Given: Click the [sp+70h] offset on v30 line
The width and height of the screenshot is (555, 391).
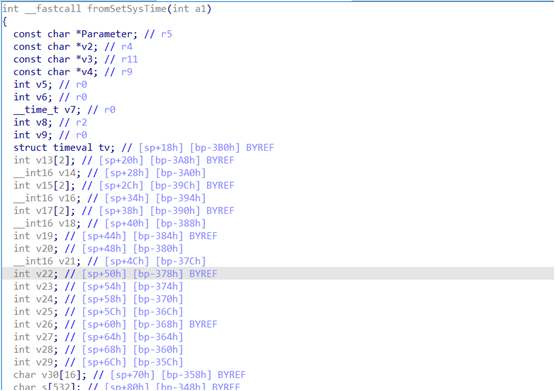Looking at the screenshot, I should coord(133,375).
